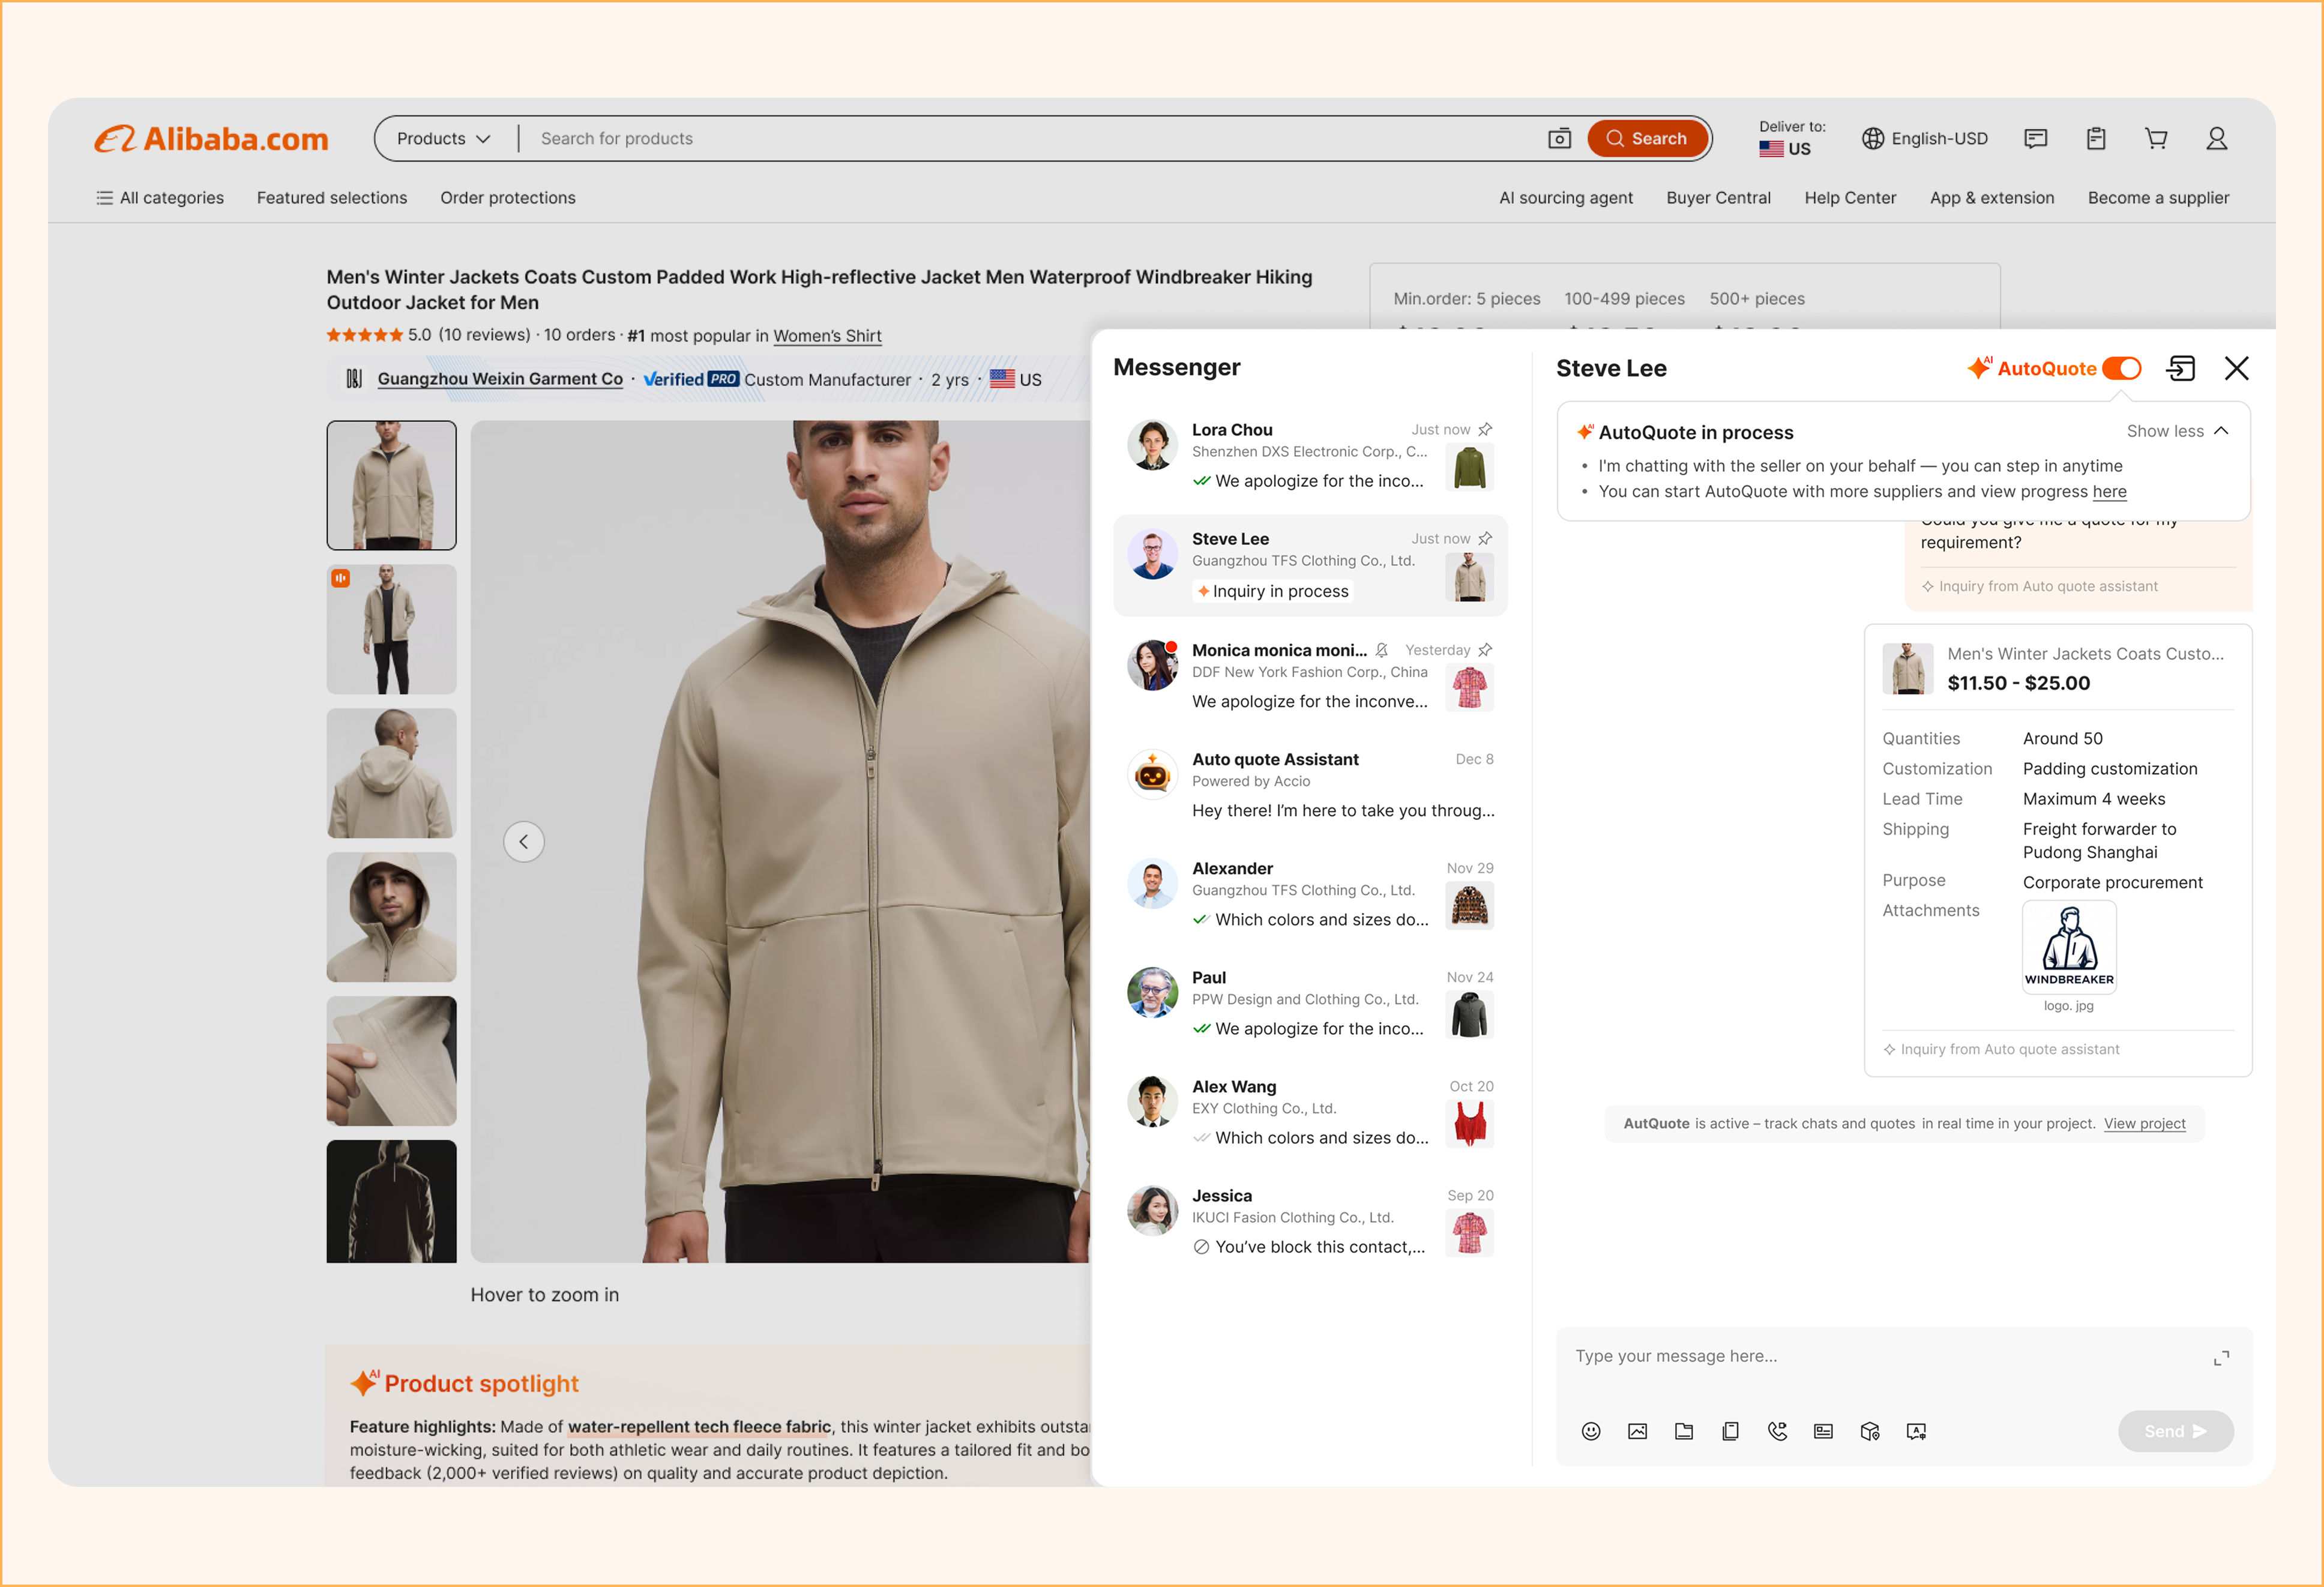Open the Products dropdown in search bar
The height and width of the screenshot is (1587, 2324).
click(x=443, y=138)
